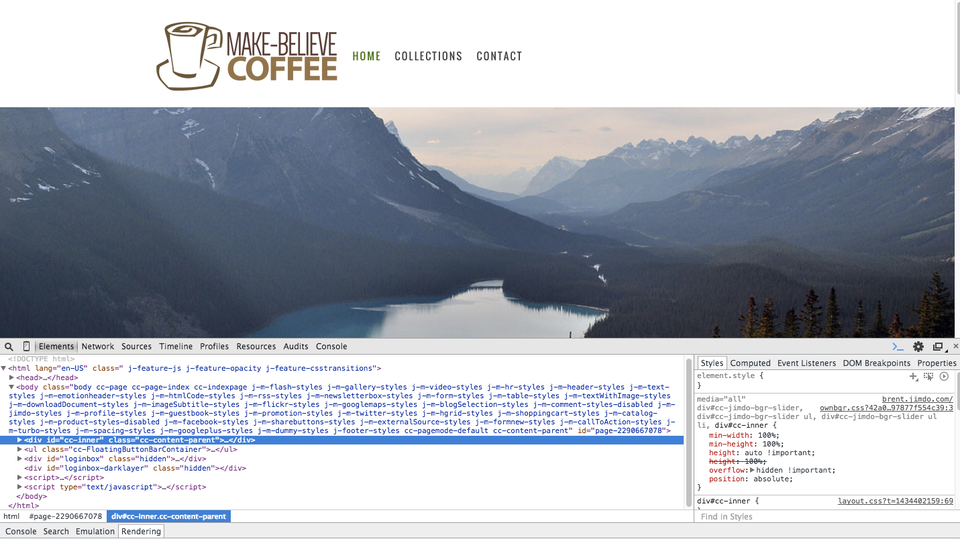The height and width of the screenshot is (539, 960).
Task: Open the drawer Search tab
Action: click(56, 531)
